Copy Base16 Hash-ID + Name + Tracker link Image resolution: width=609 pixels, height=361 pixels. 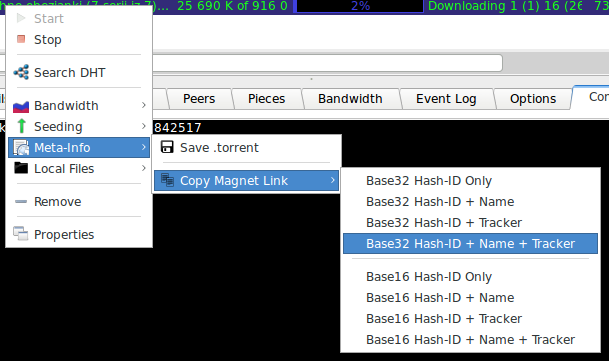click(470, 340)
